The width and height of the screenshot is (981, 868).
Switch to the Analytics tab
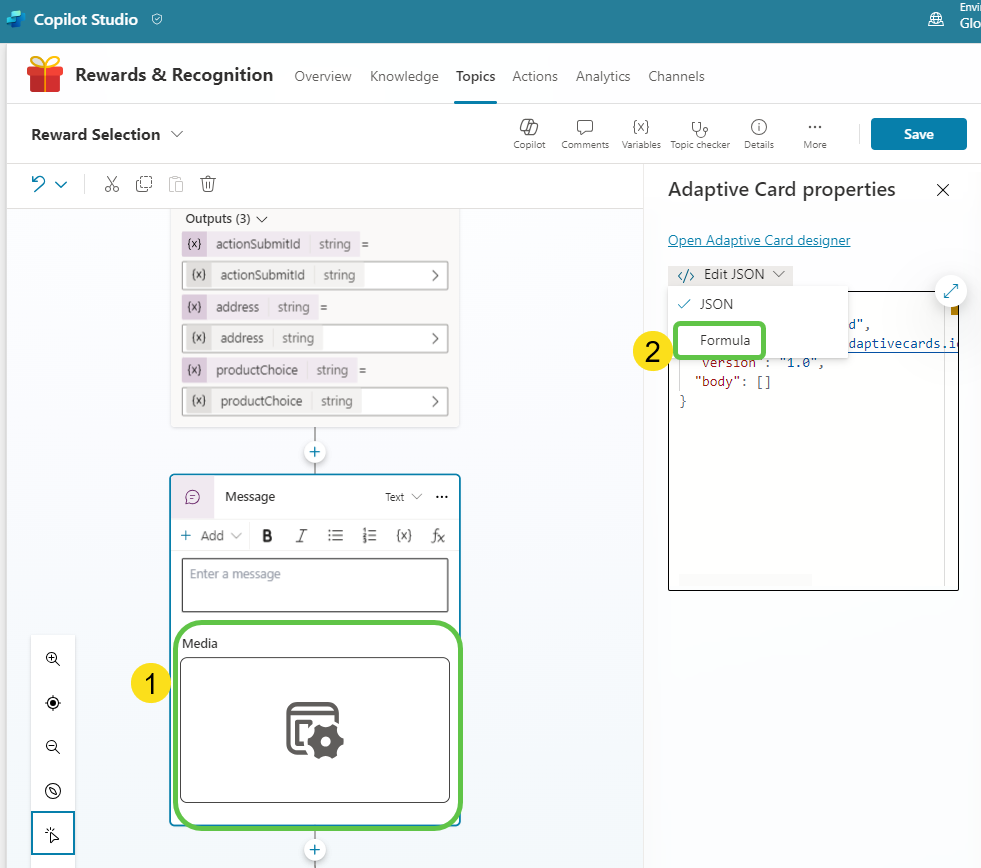pos(603,76)
